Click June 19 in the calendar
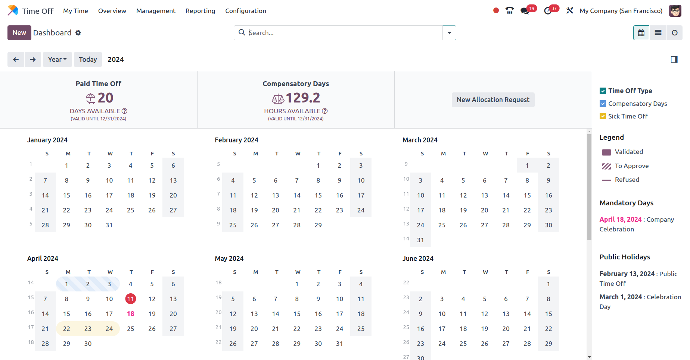 pos(484,328)
